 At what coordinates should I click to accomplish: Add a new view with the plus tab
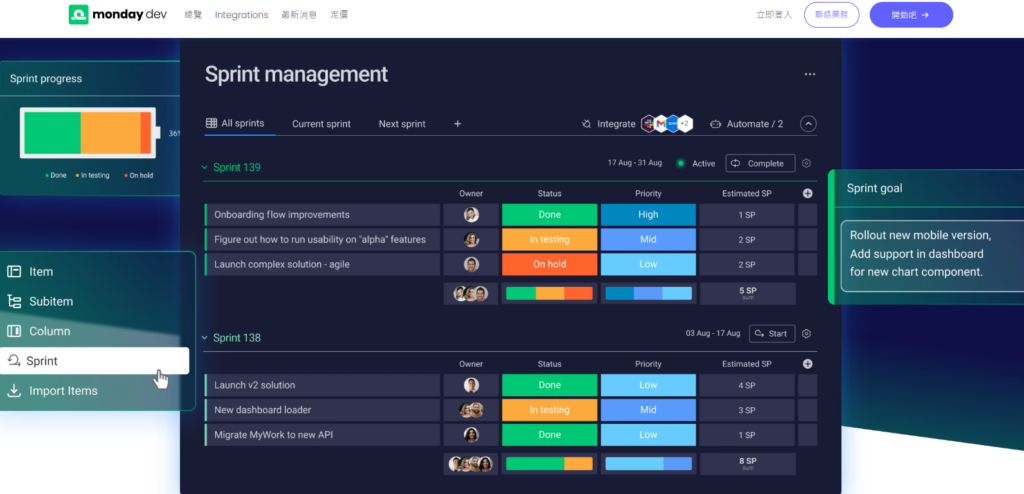(x=458, y=124)
